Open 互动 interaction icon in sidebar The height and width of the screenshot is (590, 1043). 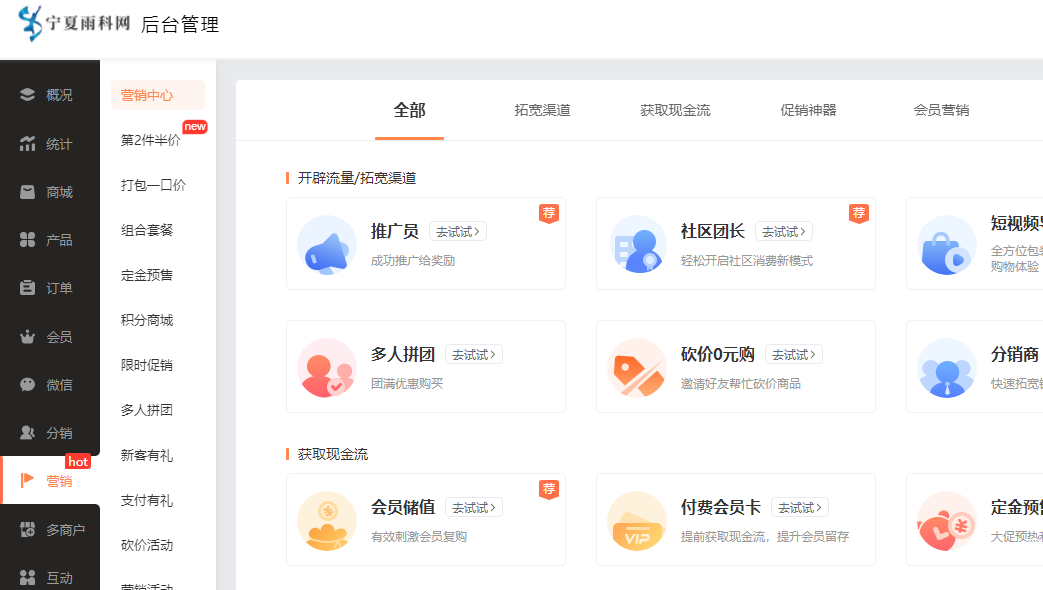pyautogui.click(x=27, y=577)
